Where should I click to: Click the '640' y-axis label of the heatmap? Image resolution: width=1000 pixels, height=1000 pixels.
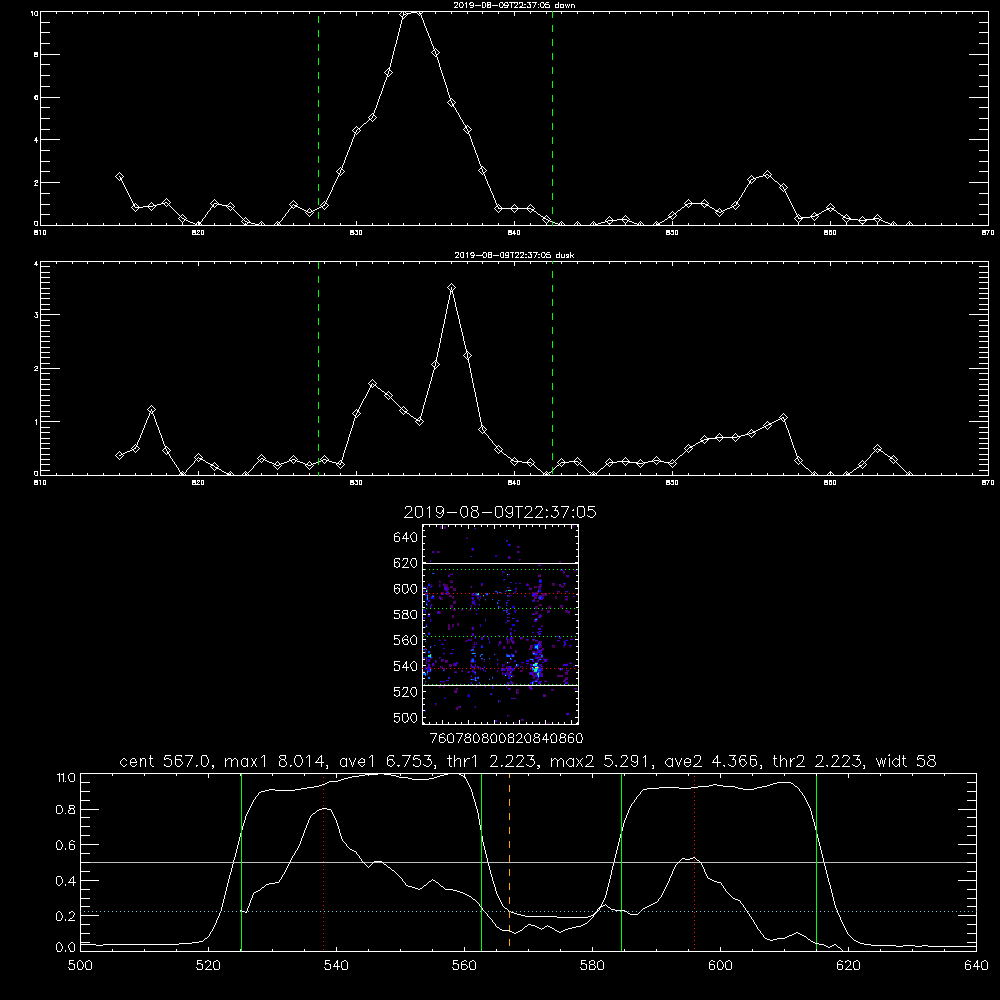click(406, 537)
